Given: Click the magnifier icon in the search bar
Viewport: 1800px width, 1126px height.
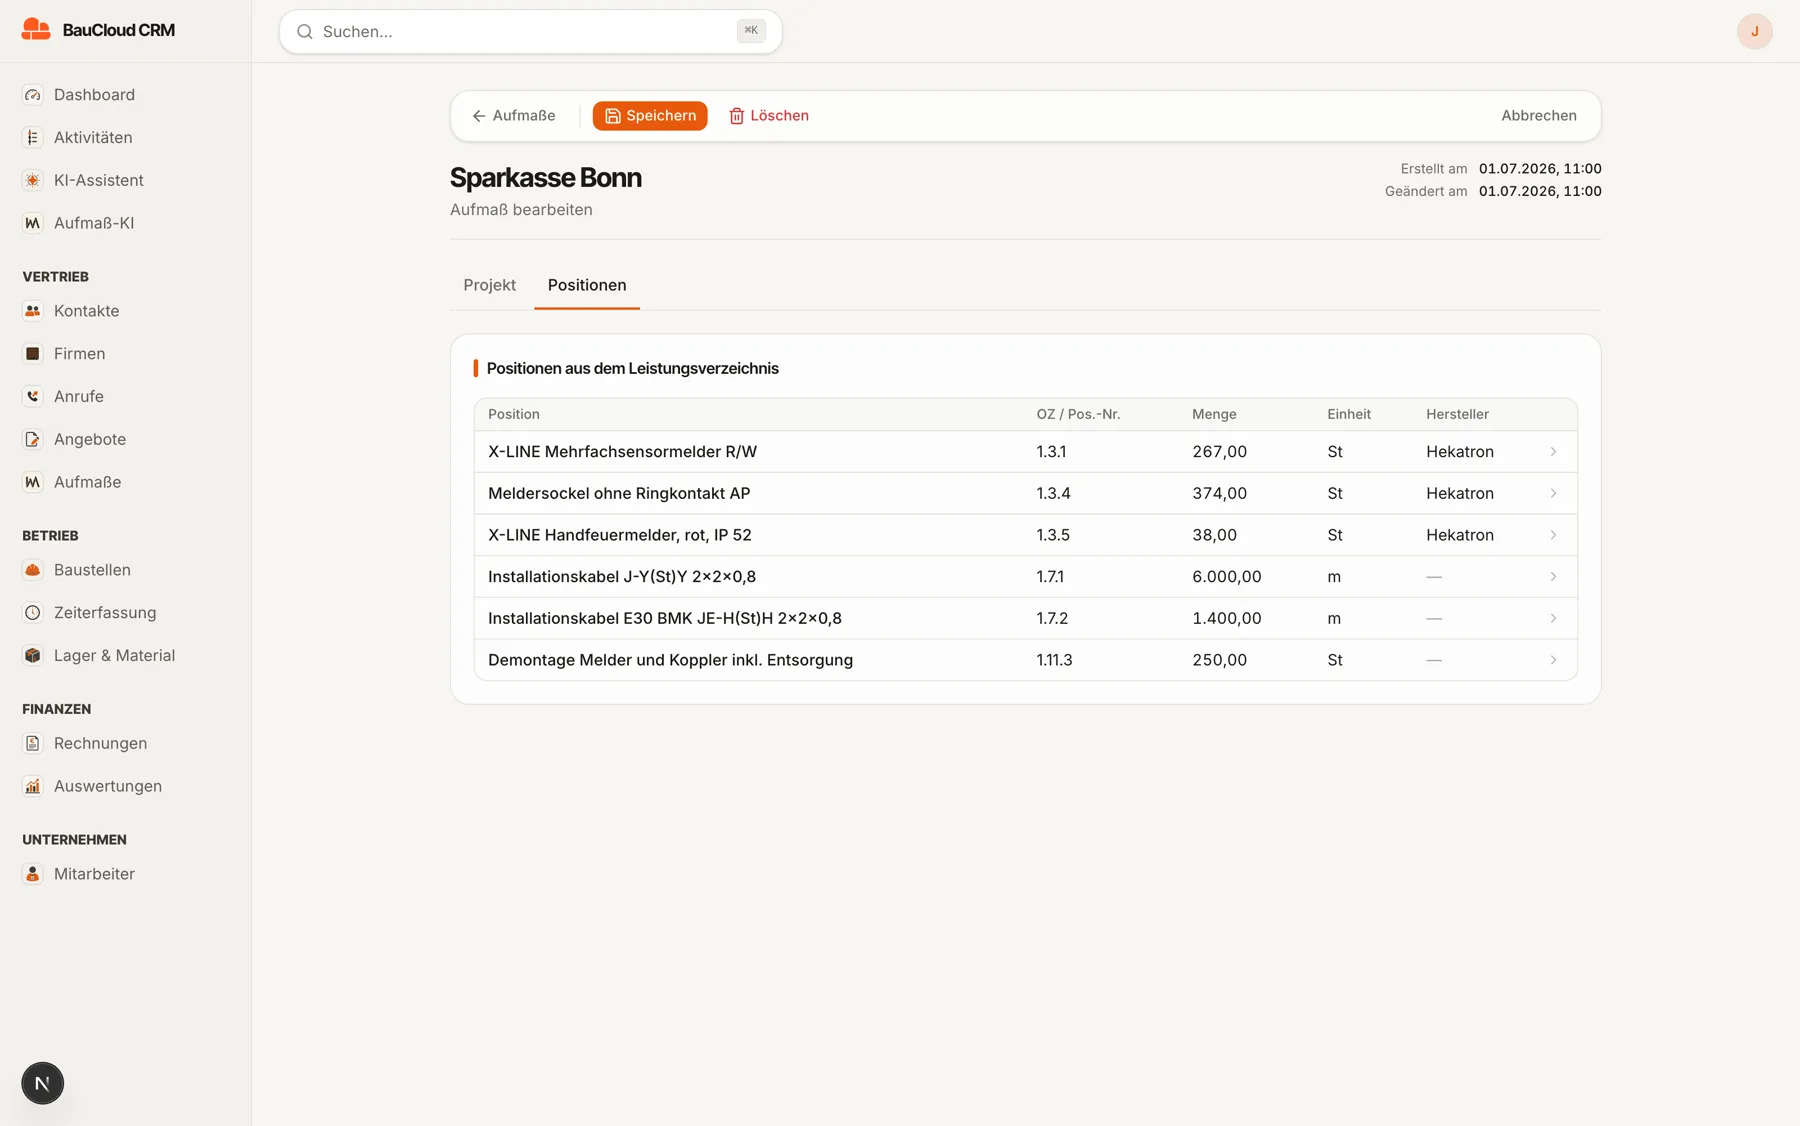Looking at the screenshot, I should pos(305,32).
